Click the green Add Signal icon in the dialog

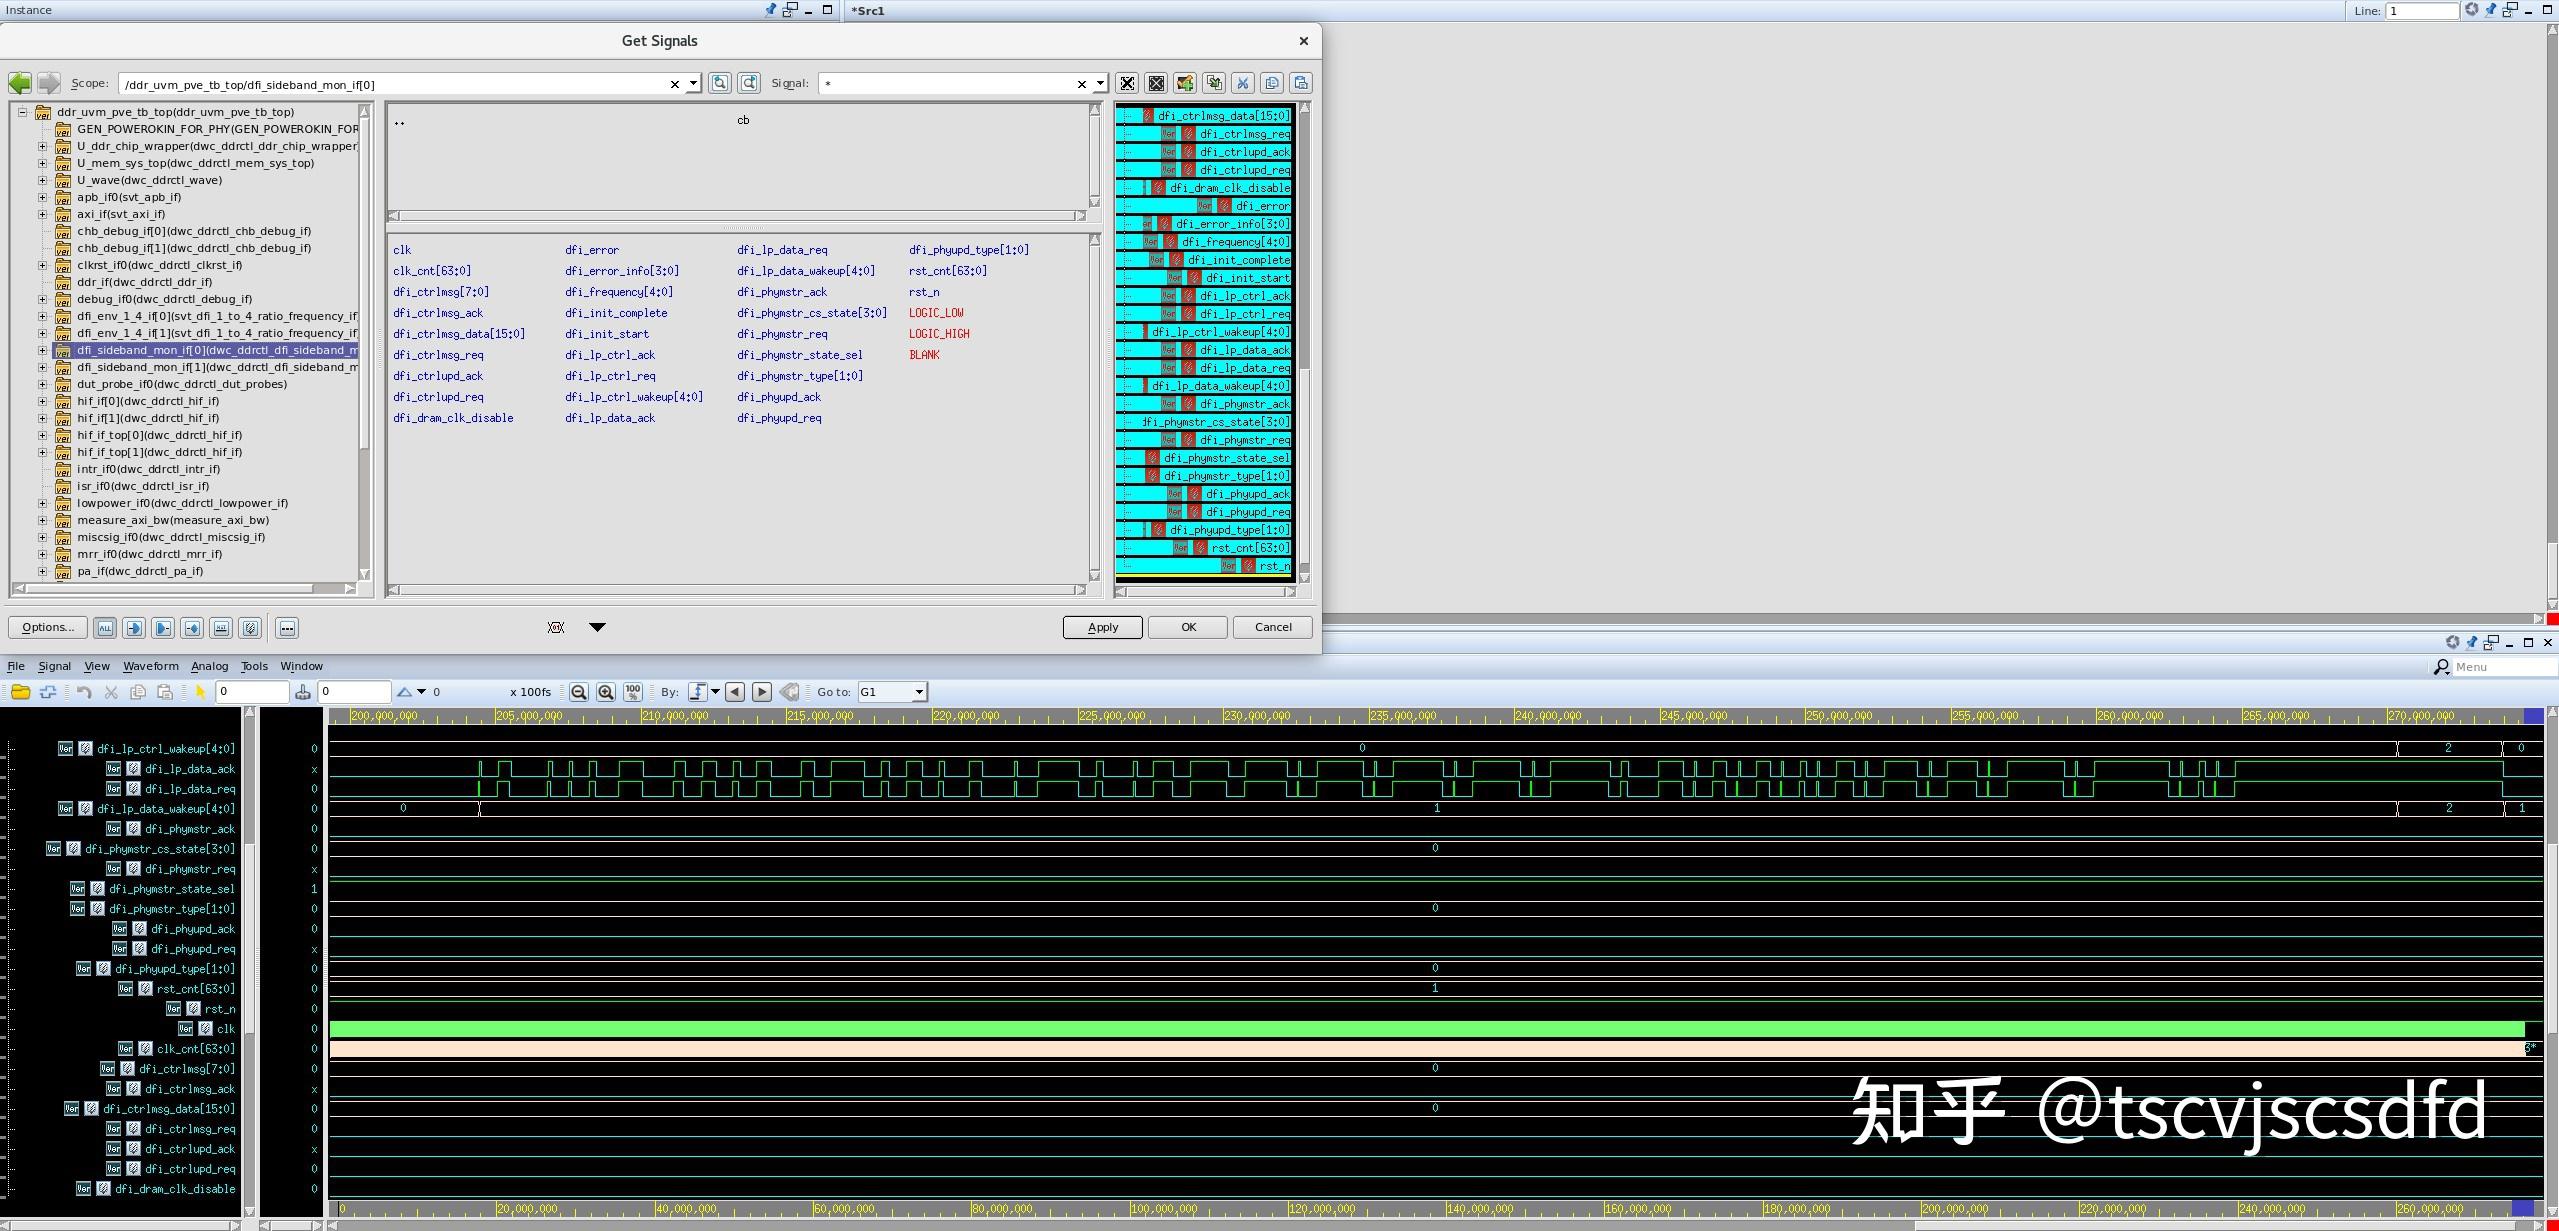click(1184, 83)
